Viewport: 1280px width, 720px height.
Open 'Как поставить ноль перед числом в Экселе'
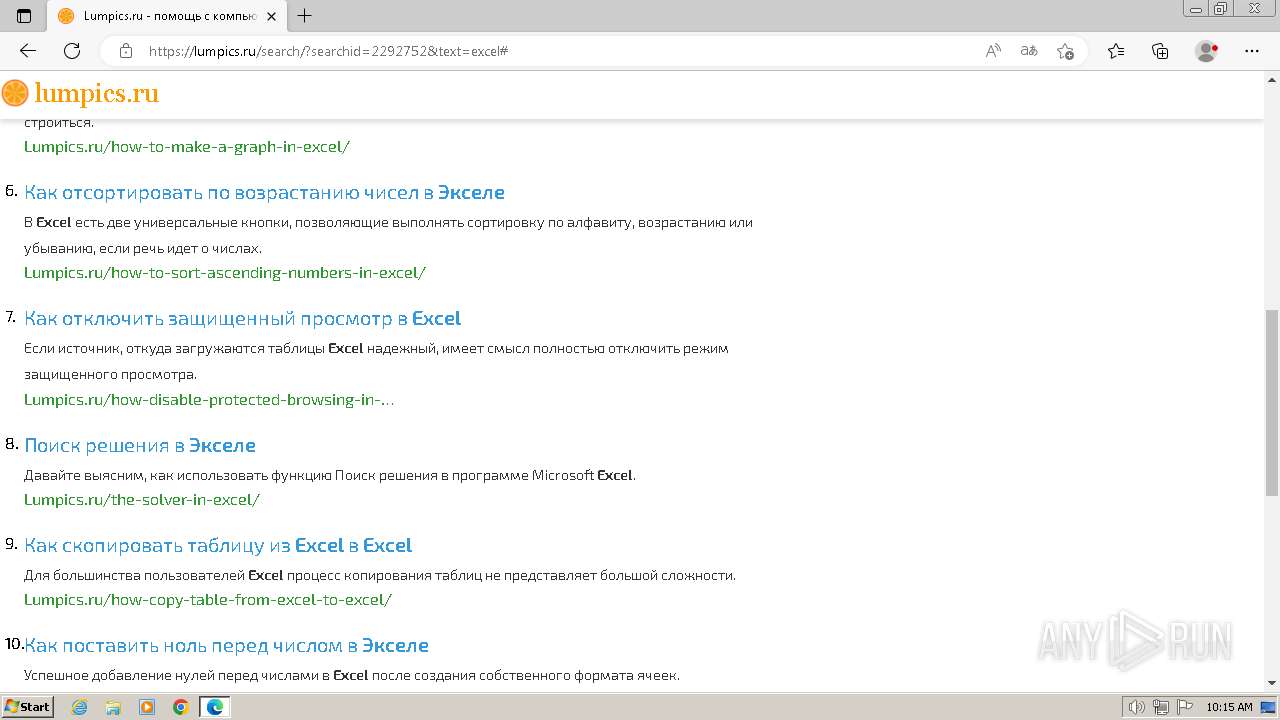coord(226,645)
